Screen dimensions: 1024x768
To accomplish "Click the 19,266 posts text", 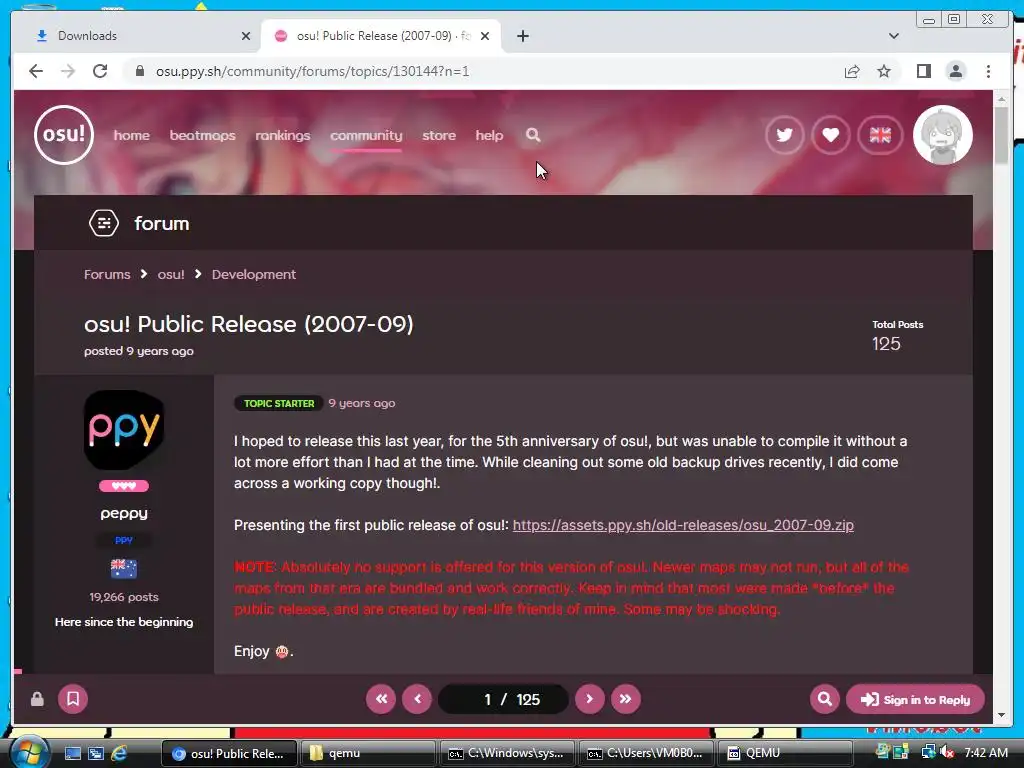I will pos(123,597).
